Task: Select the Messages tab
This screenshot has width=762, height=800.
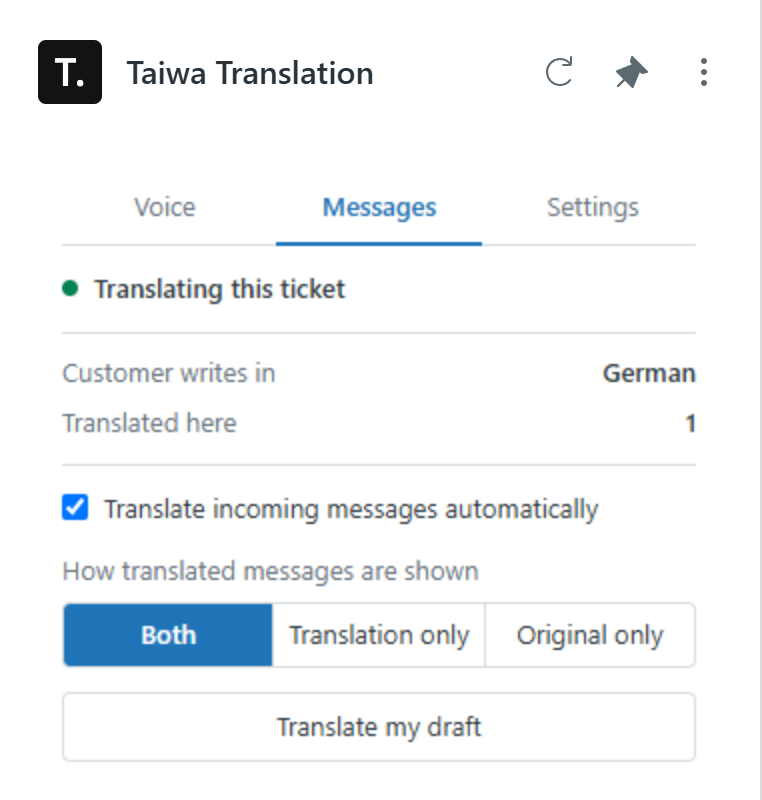Action: point(379,208)
